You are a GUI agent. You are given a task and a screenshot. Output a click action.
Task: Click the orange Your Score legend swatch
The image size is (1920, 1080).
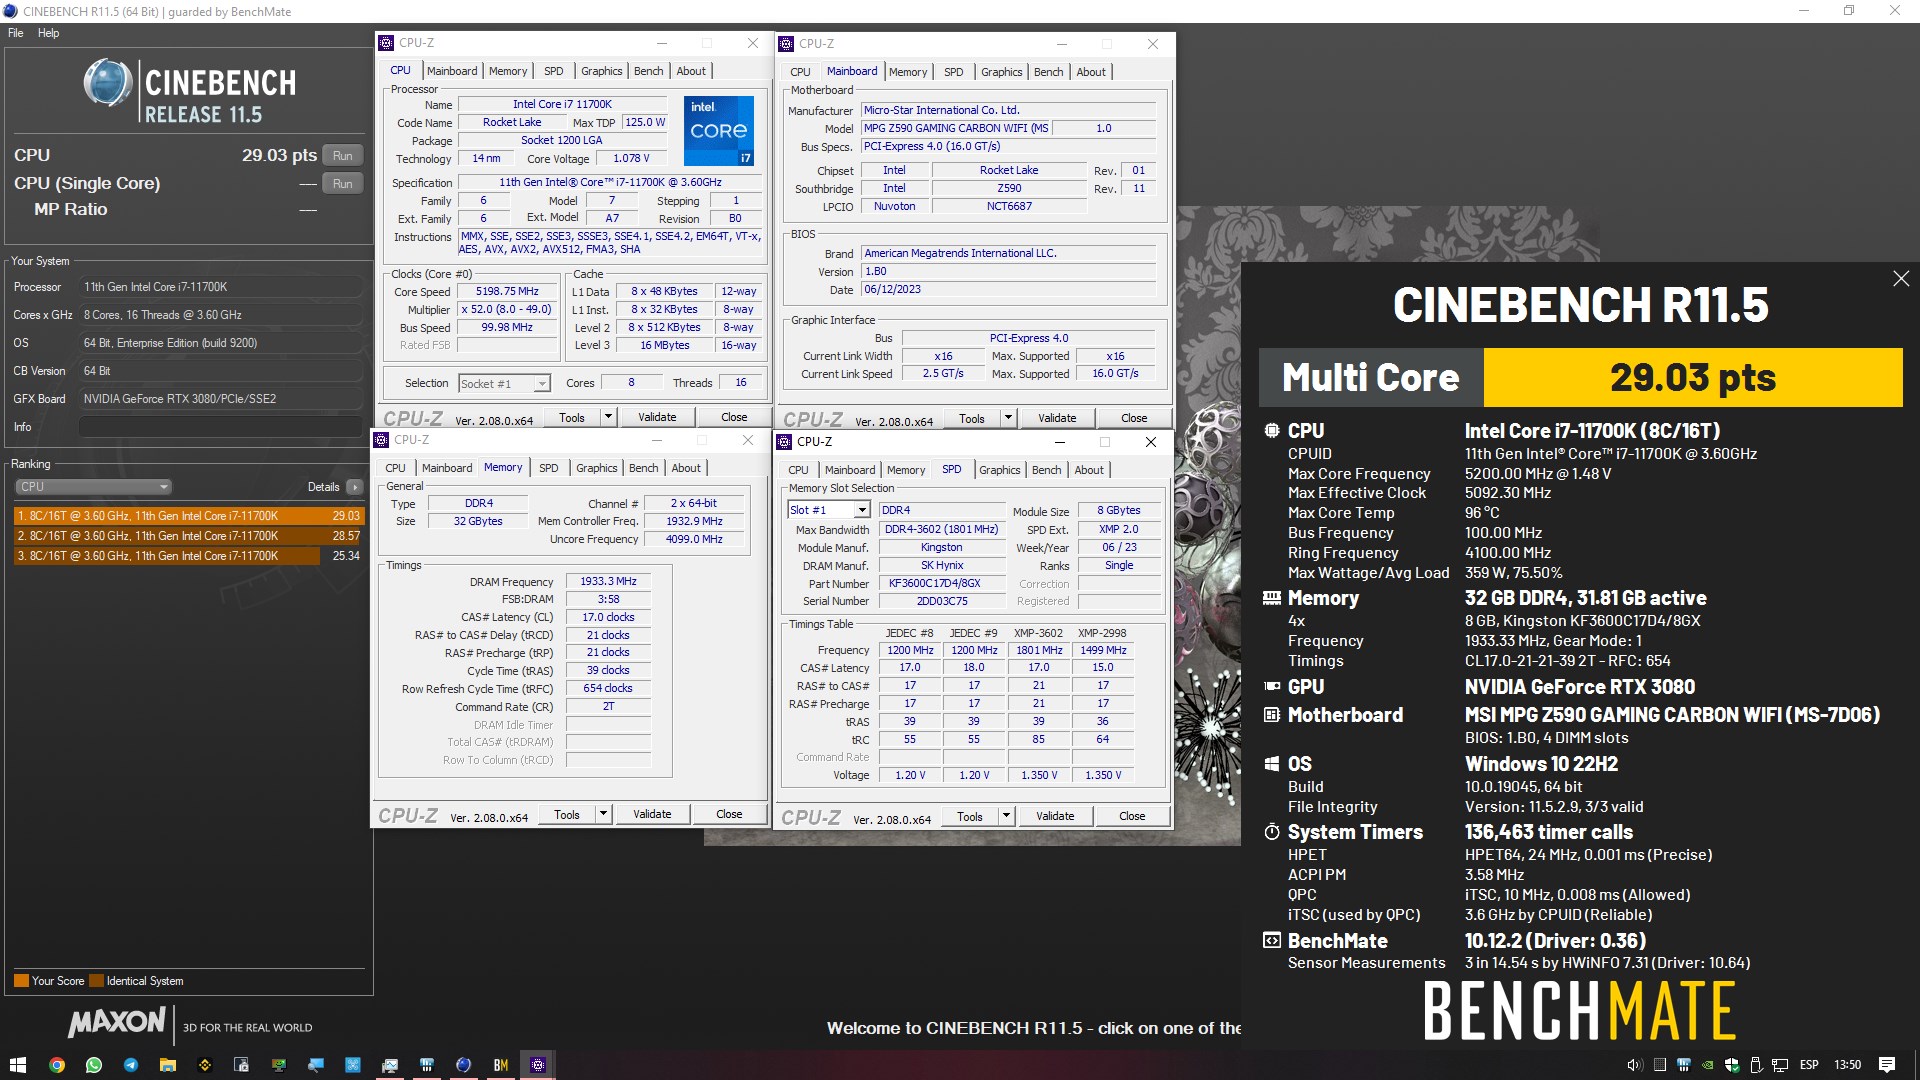pyautogui.click(x=21, y=981)
